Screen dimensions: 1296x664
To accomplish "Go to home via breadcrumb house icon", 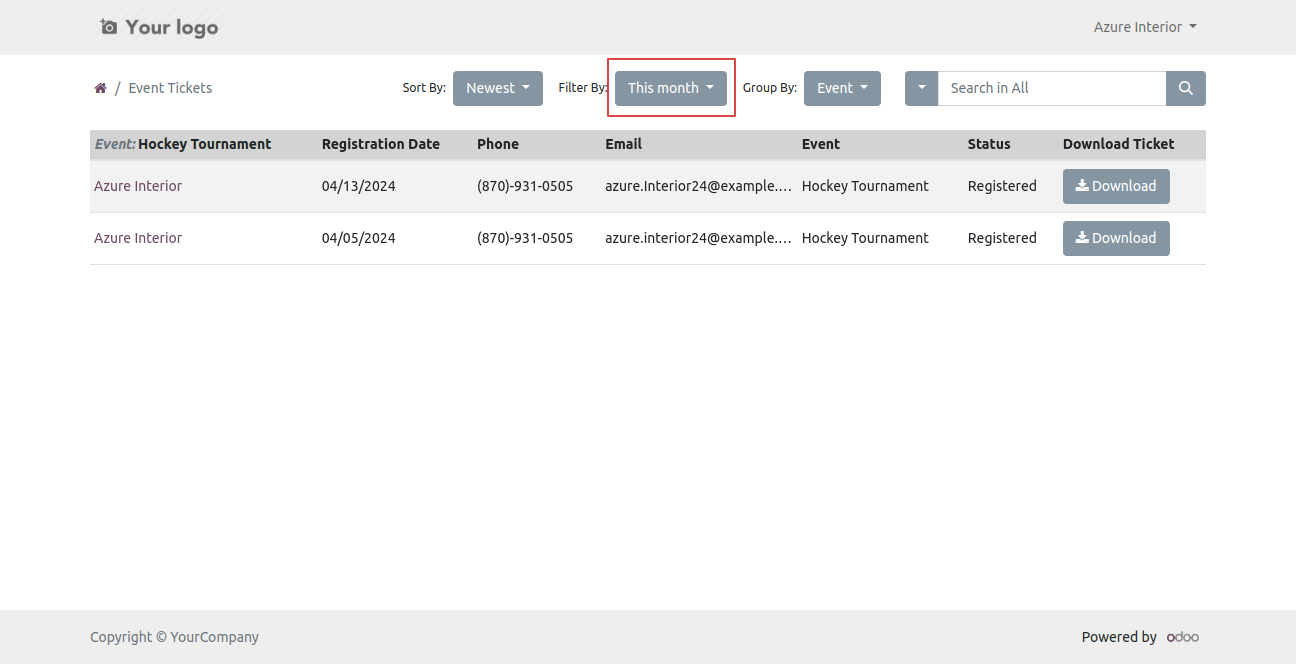I will click(100, 88).
